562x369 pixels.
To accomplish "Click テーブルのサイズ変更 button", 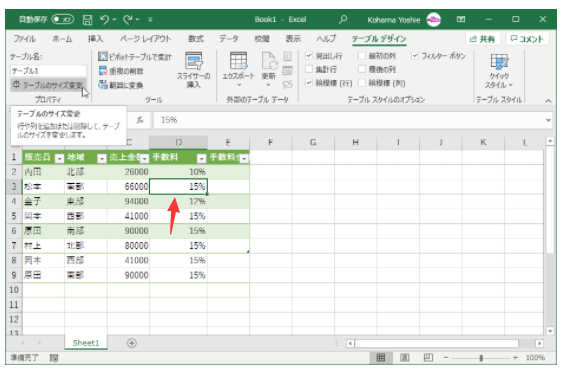I will (x=48, y=85).
